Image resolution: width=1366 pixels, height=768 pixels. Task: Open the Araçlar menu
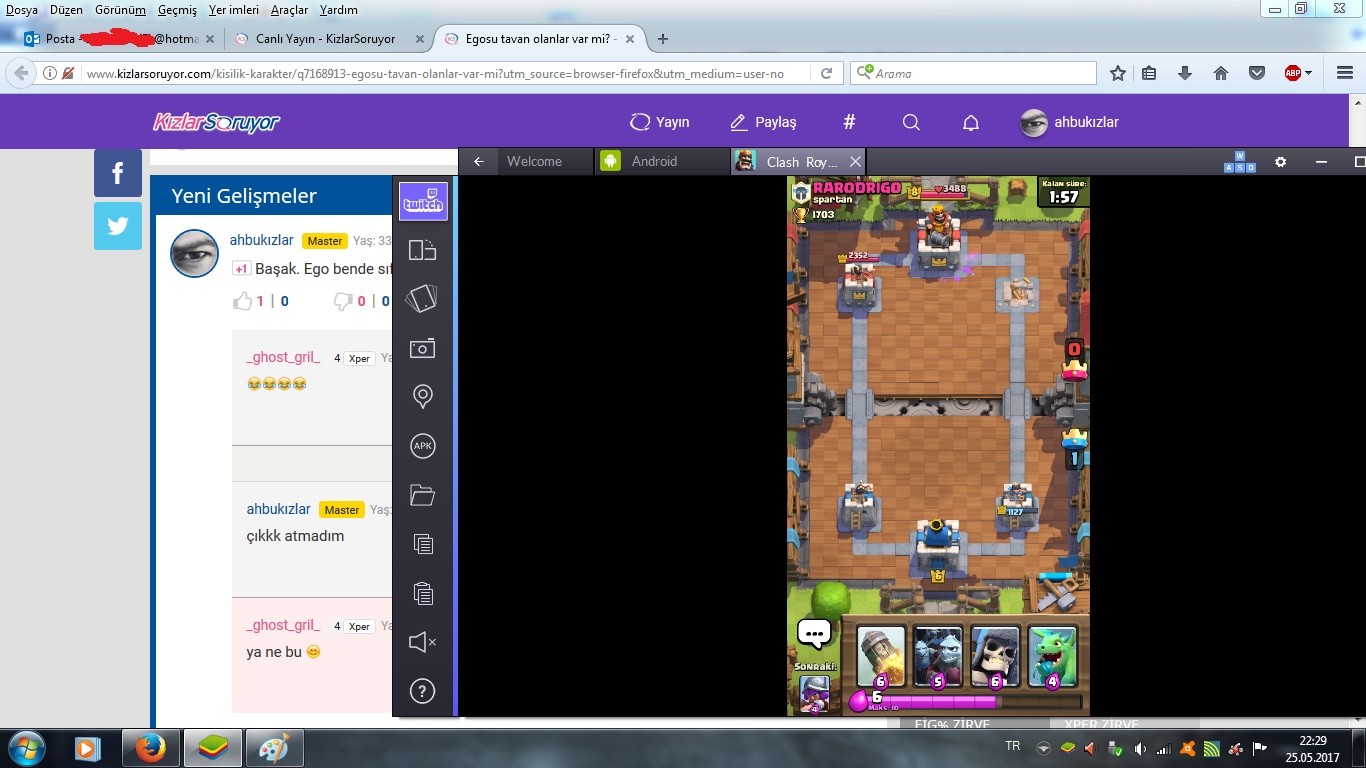coord(289,10)
